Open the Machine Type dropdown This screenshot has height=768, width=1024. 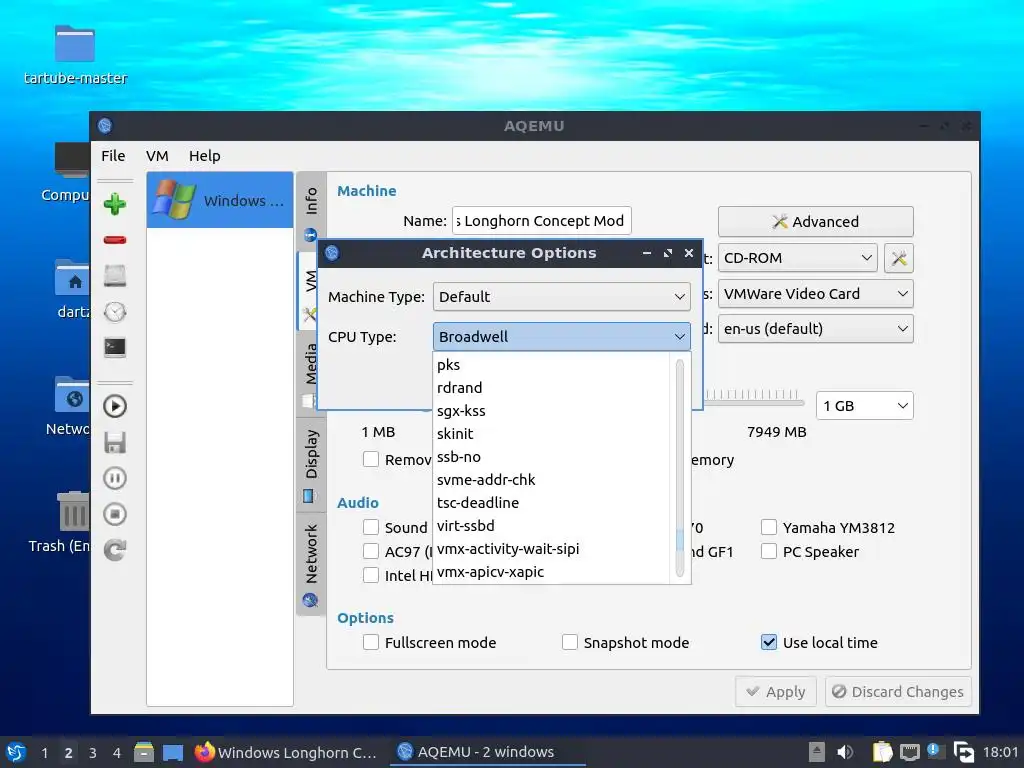pos(562,296)
